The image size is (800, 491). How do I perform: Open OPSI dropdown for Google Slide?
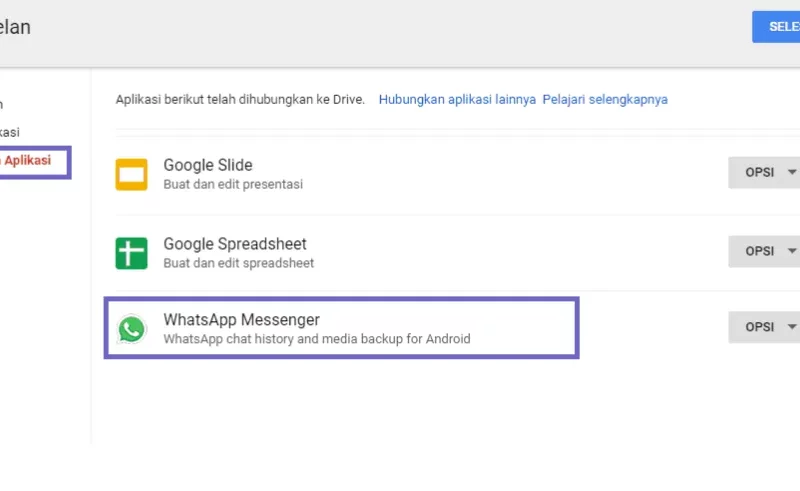(764, 173)
